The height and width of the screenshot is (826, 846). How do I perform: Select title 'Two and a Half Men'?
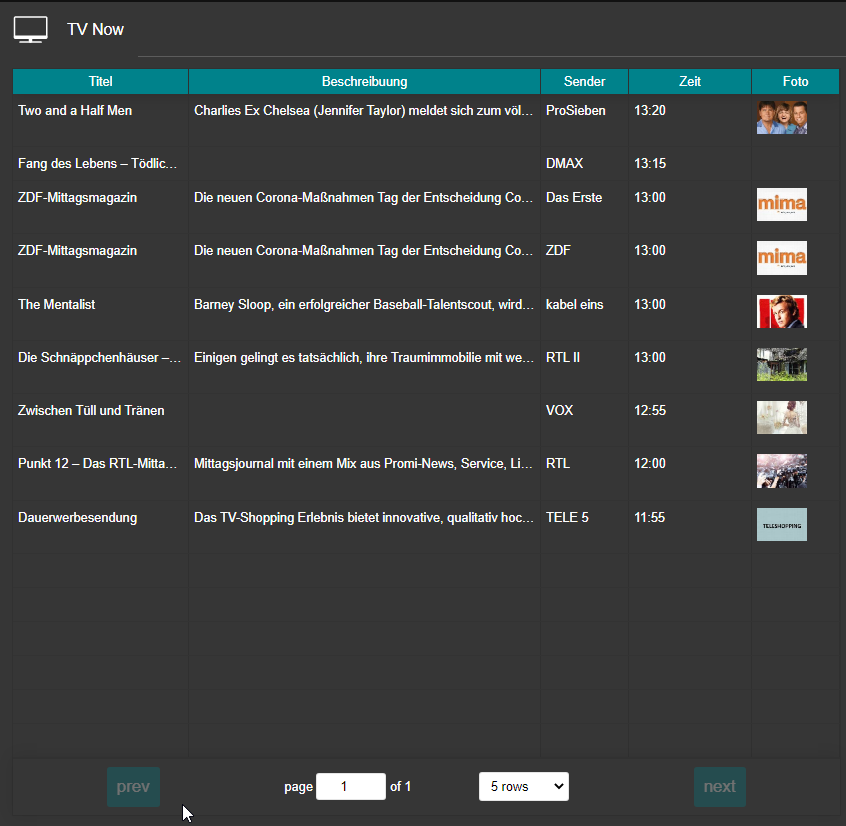point(75,111)
